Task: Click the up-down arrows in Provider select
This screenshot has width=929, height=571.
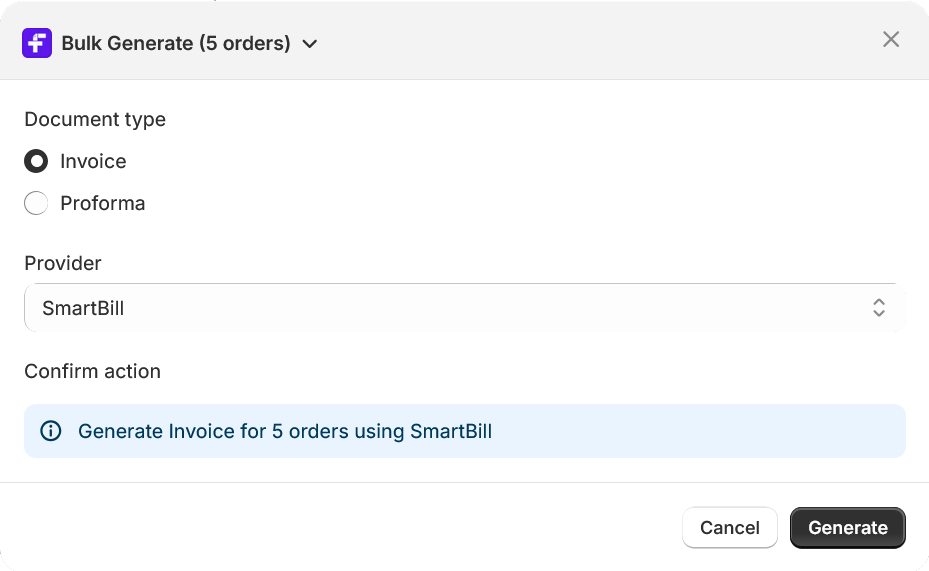Action: point(879,308)
